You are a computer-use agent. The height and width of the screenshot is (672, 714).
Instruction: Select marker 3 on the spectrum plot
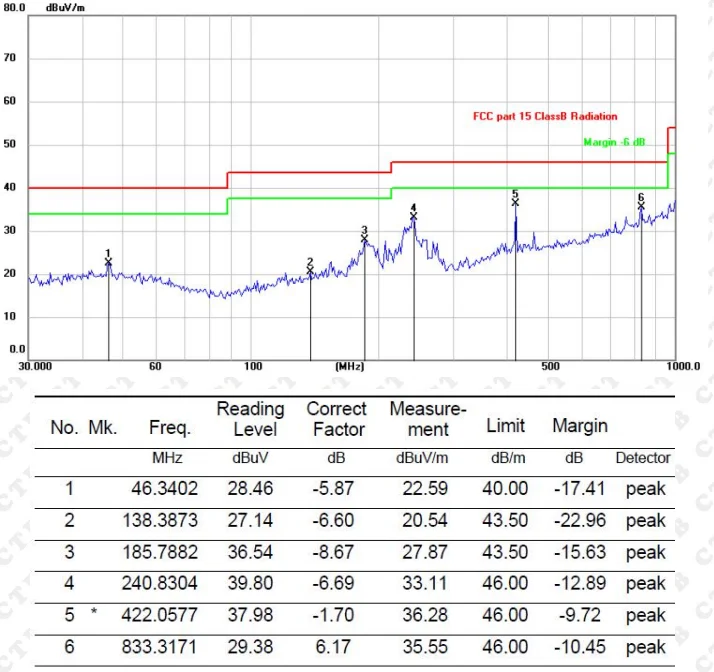[364, 239]
